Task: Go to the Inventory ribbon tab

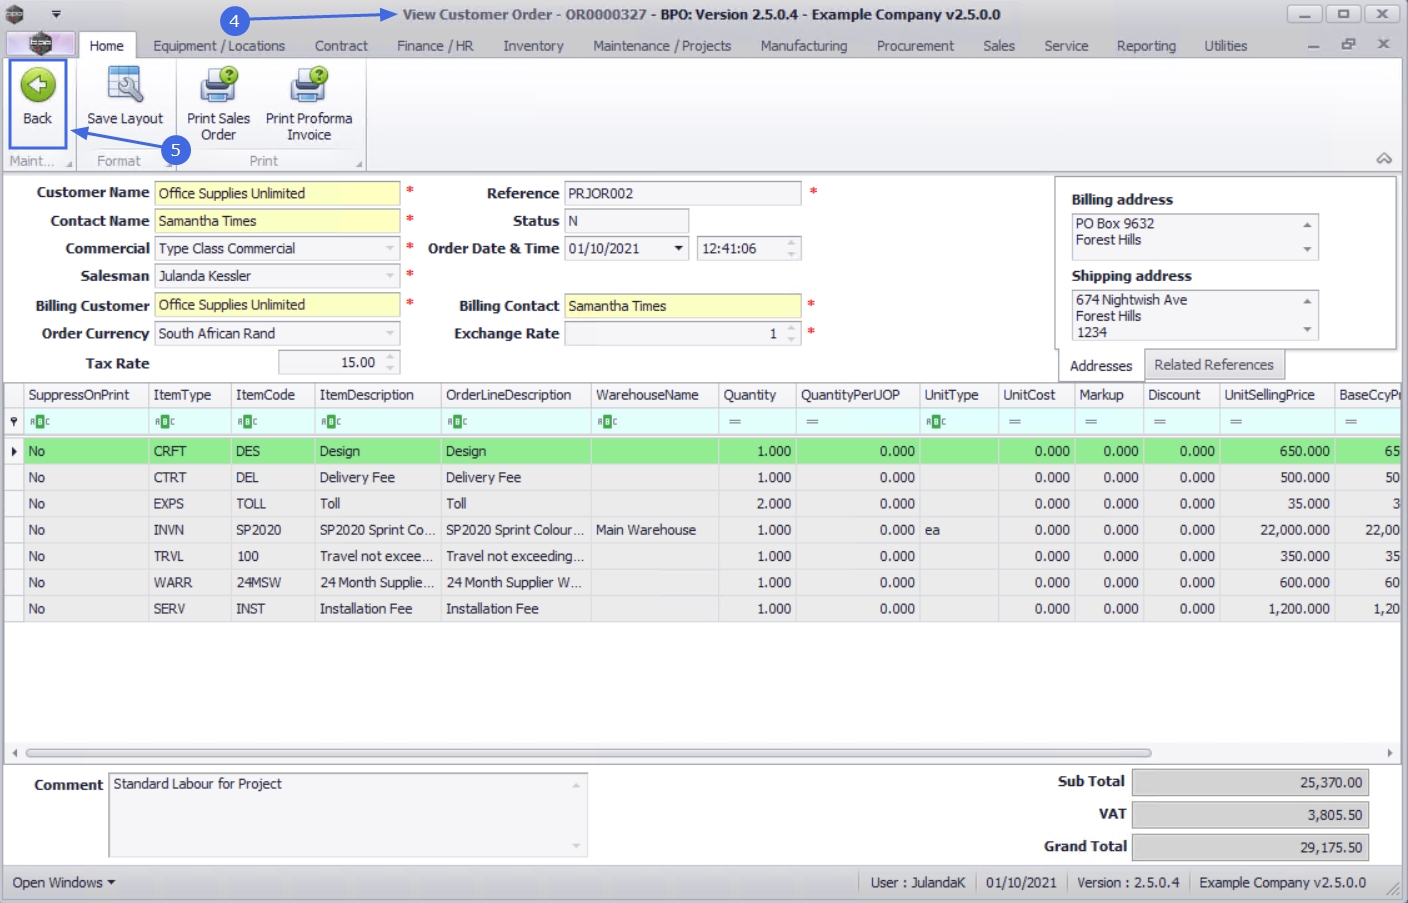Action: [533, 46]
